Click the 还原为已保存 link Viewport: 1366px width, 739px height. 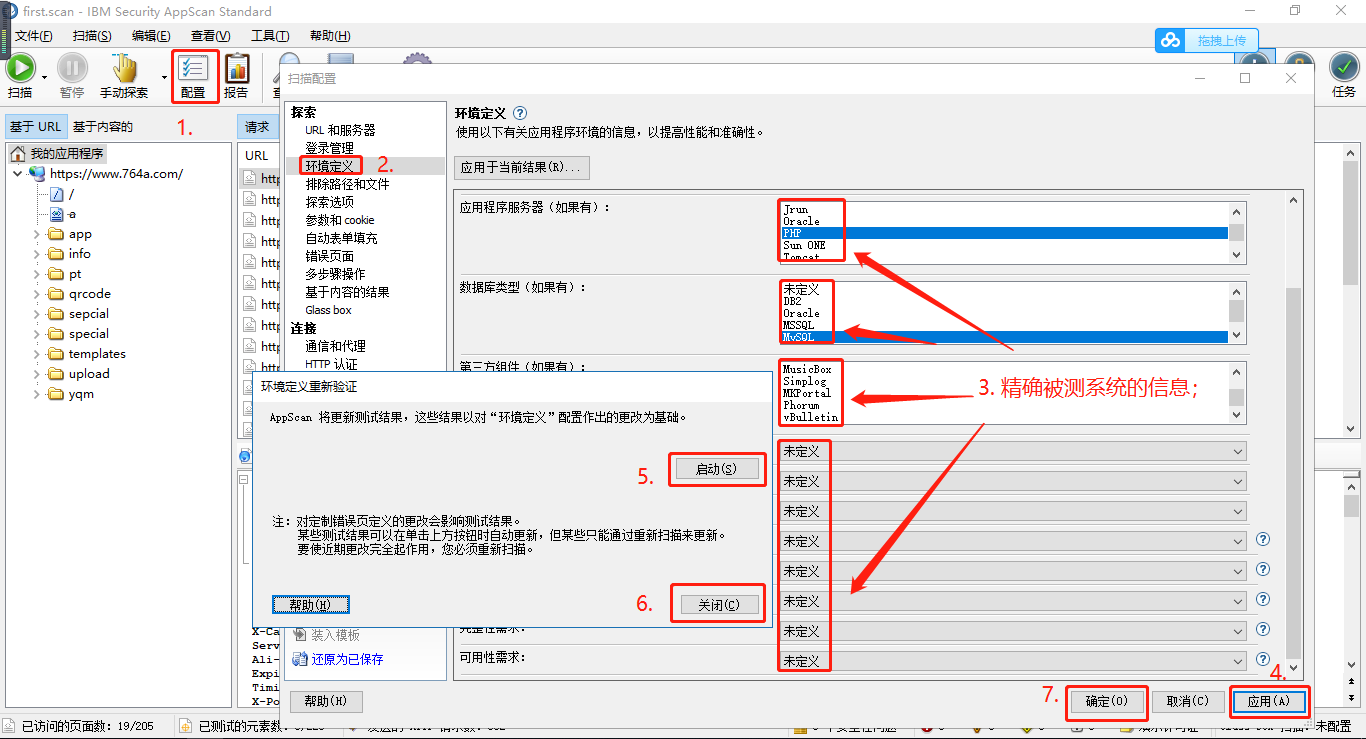(347, 659)
